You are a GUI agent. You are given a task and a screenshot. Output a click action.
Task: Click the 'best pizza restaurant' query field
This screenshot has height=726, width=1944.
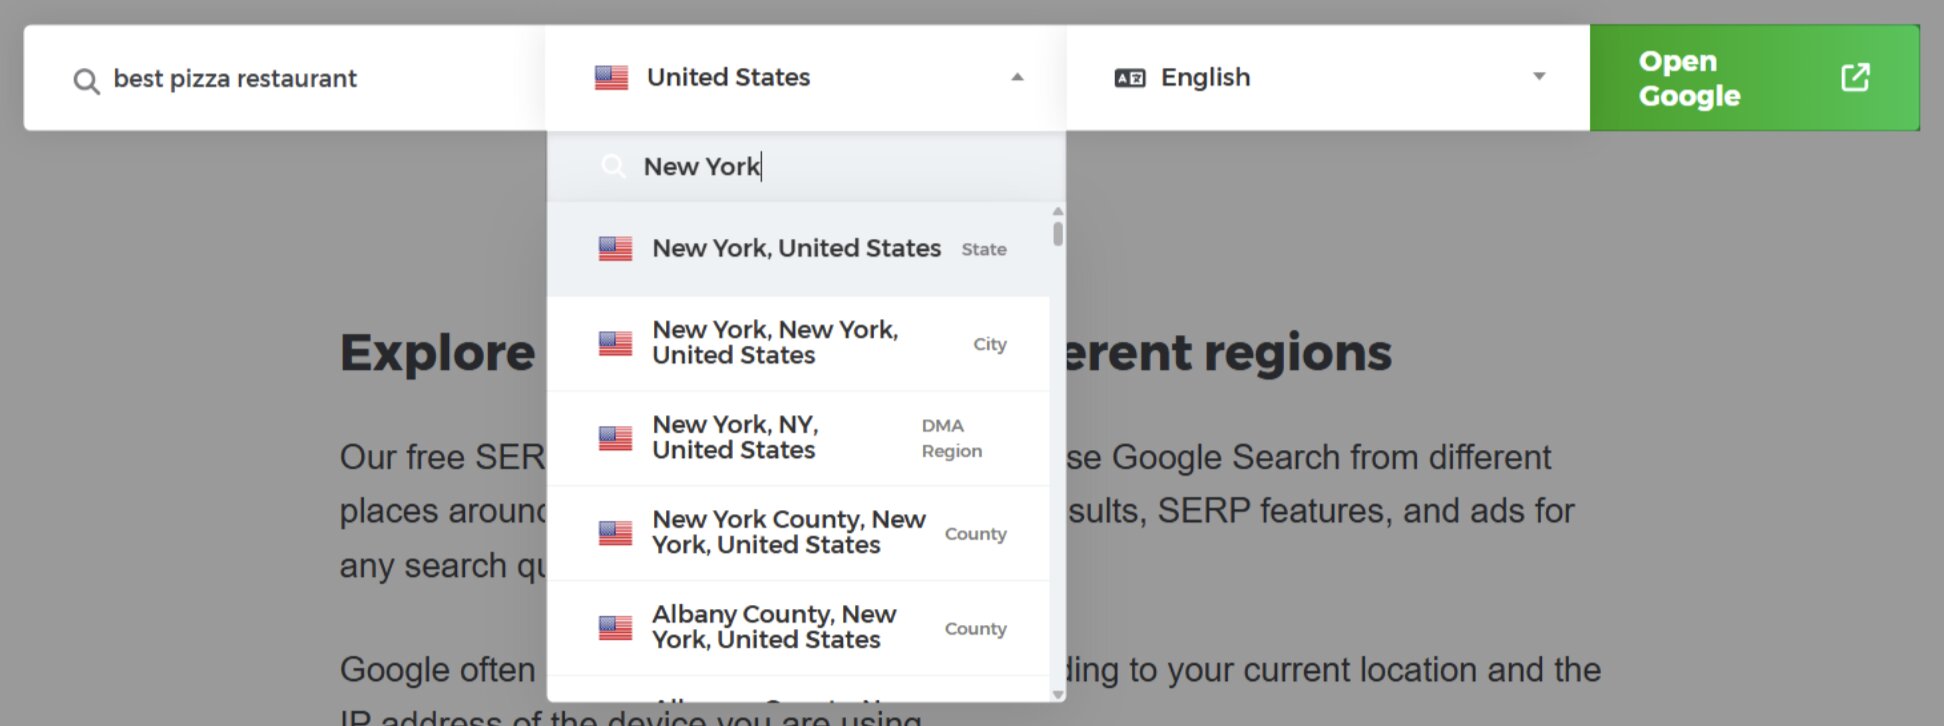click(285, 78)
